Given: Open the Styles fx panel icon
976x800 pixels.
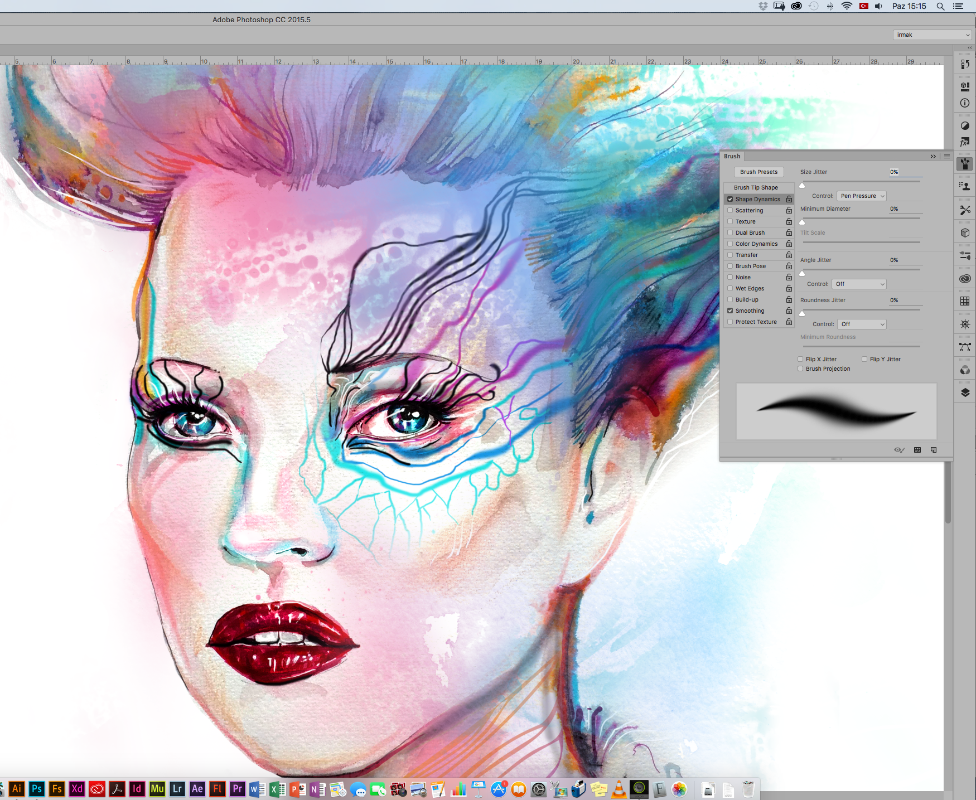Looking at the screenshot, I should (965, 142).
